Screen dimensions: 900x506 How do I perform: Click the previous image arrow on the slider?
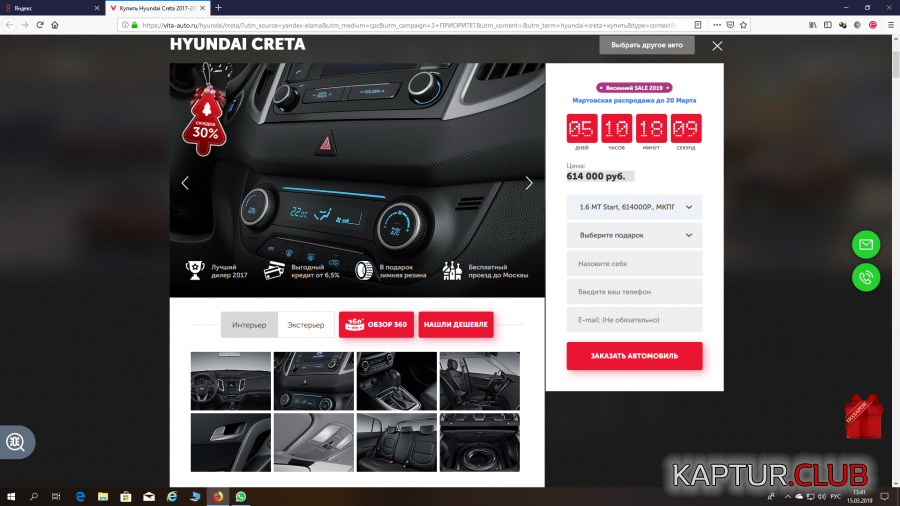(185, 183)
